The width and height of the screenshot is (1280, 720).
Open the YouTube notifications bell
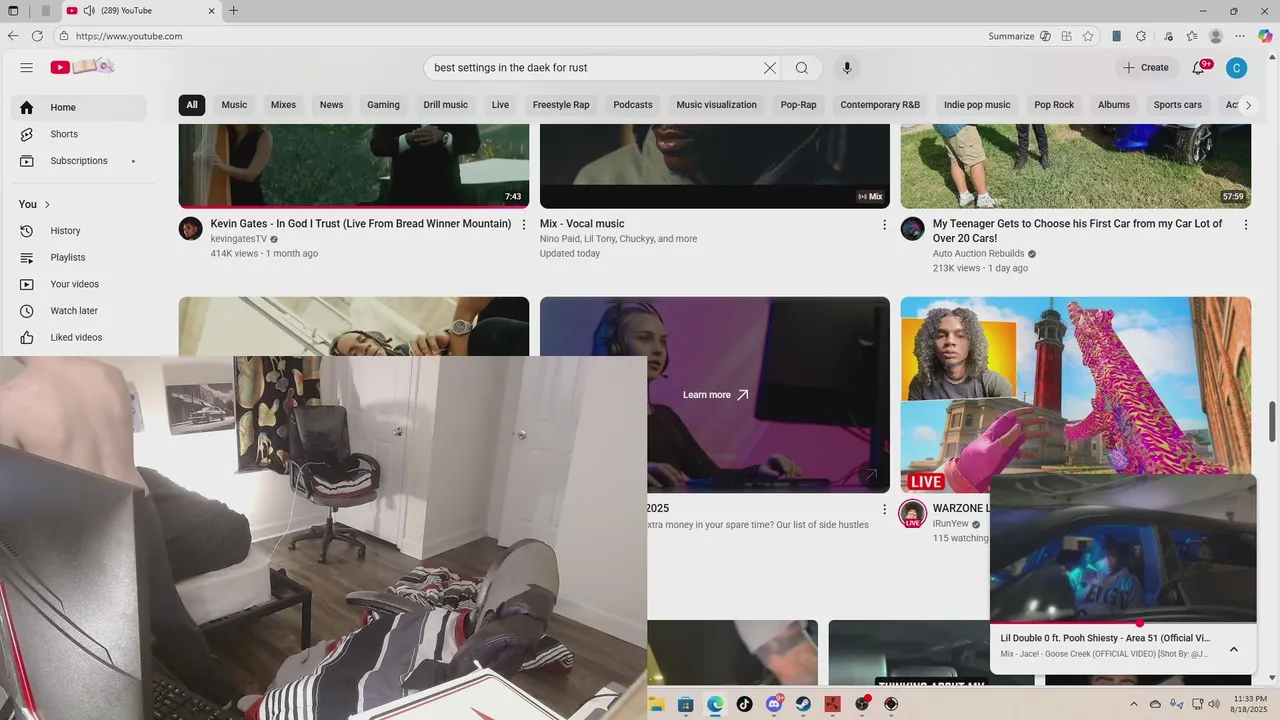(1199, 68)
